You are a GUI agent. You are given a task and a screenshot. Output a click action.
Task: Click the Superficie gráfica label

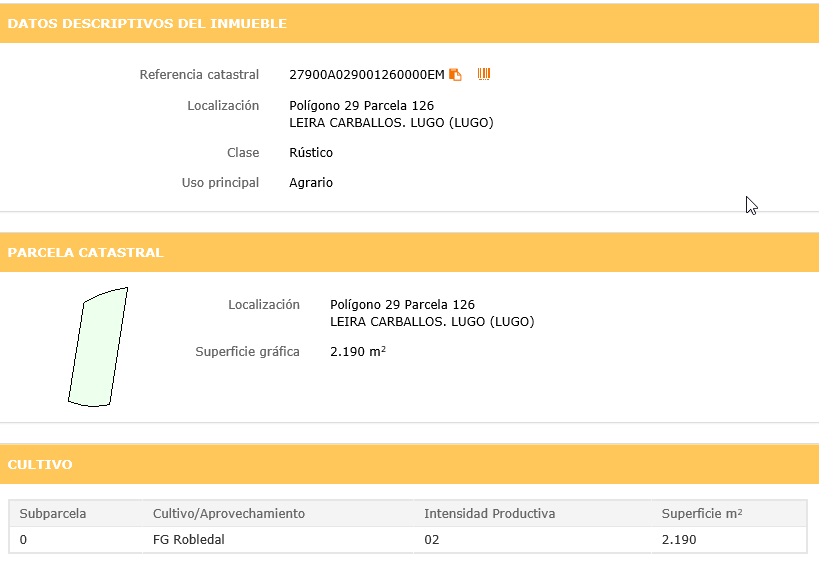coord(247,352)
